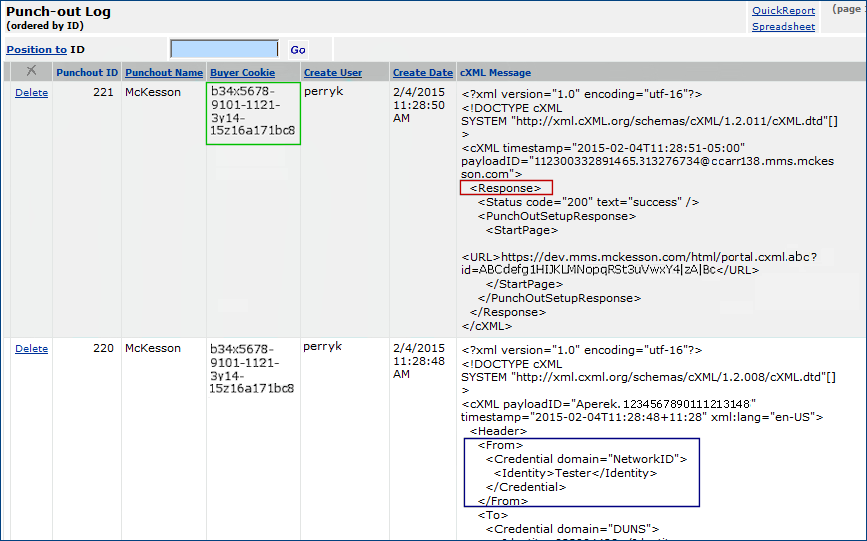867x541 pixels.
Task: Delete punch-out log entry 221
Action: [31, 93]
